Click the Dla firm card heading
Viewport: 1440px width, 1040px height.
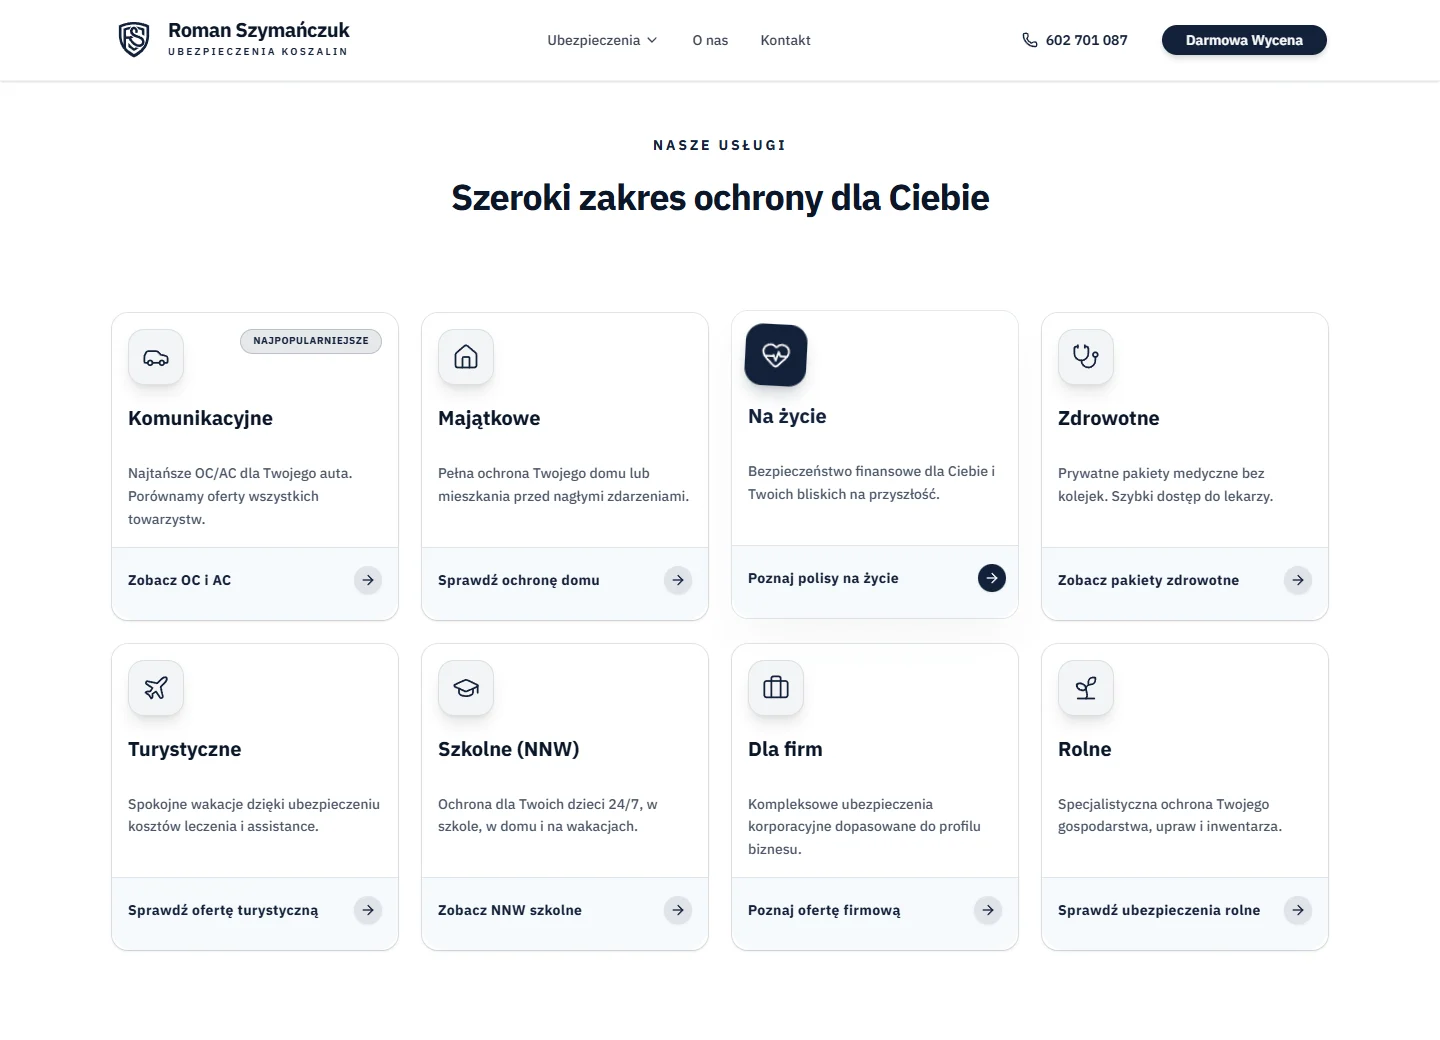tap(785, 749)
